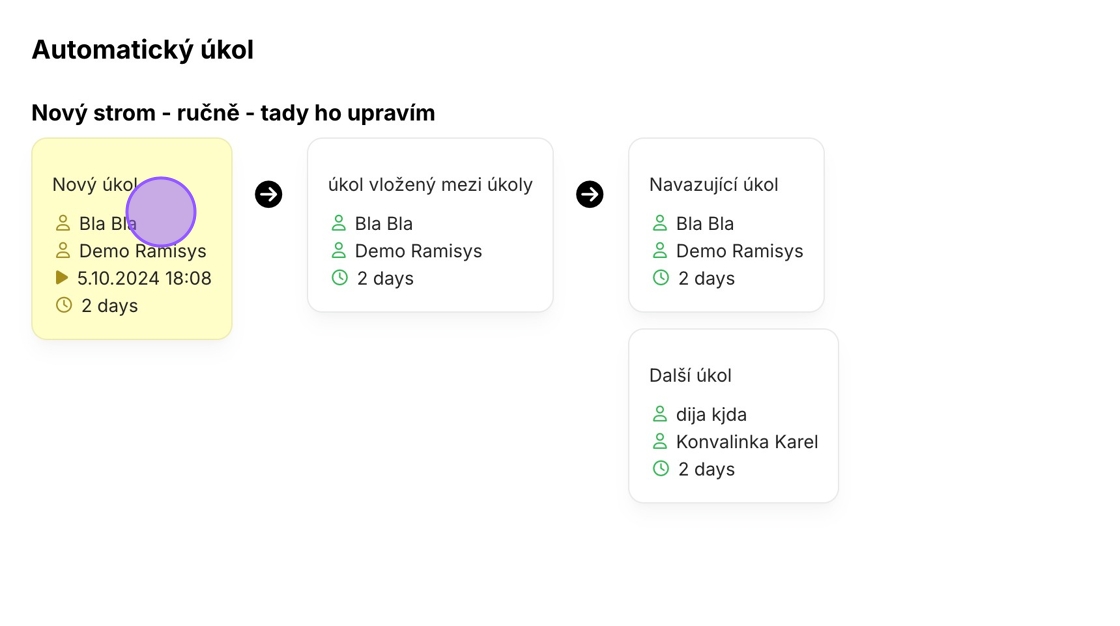Click clock icon in Další úkol card
The image size is (1120, 626).
click(661, 469)
